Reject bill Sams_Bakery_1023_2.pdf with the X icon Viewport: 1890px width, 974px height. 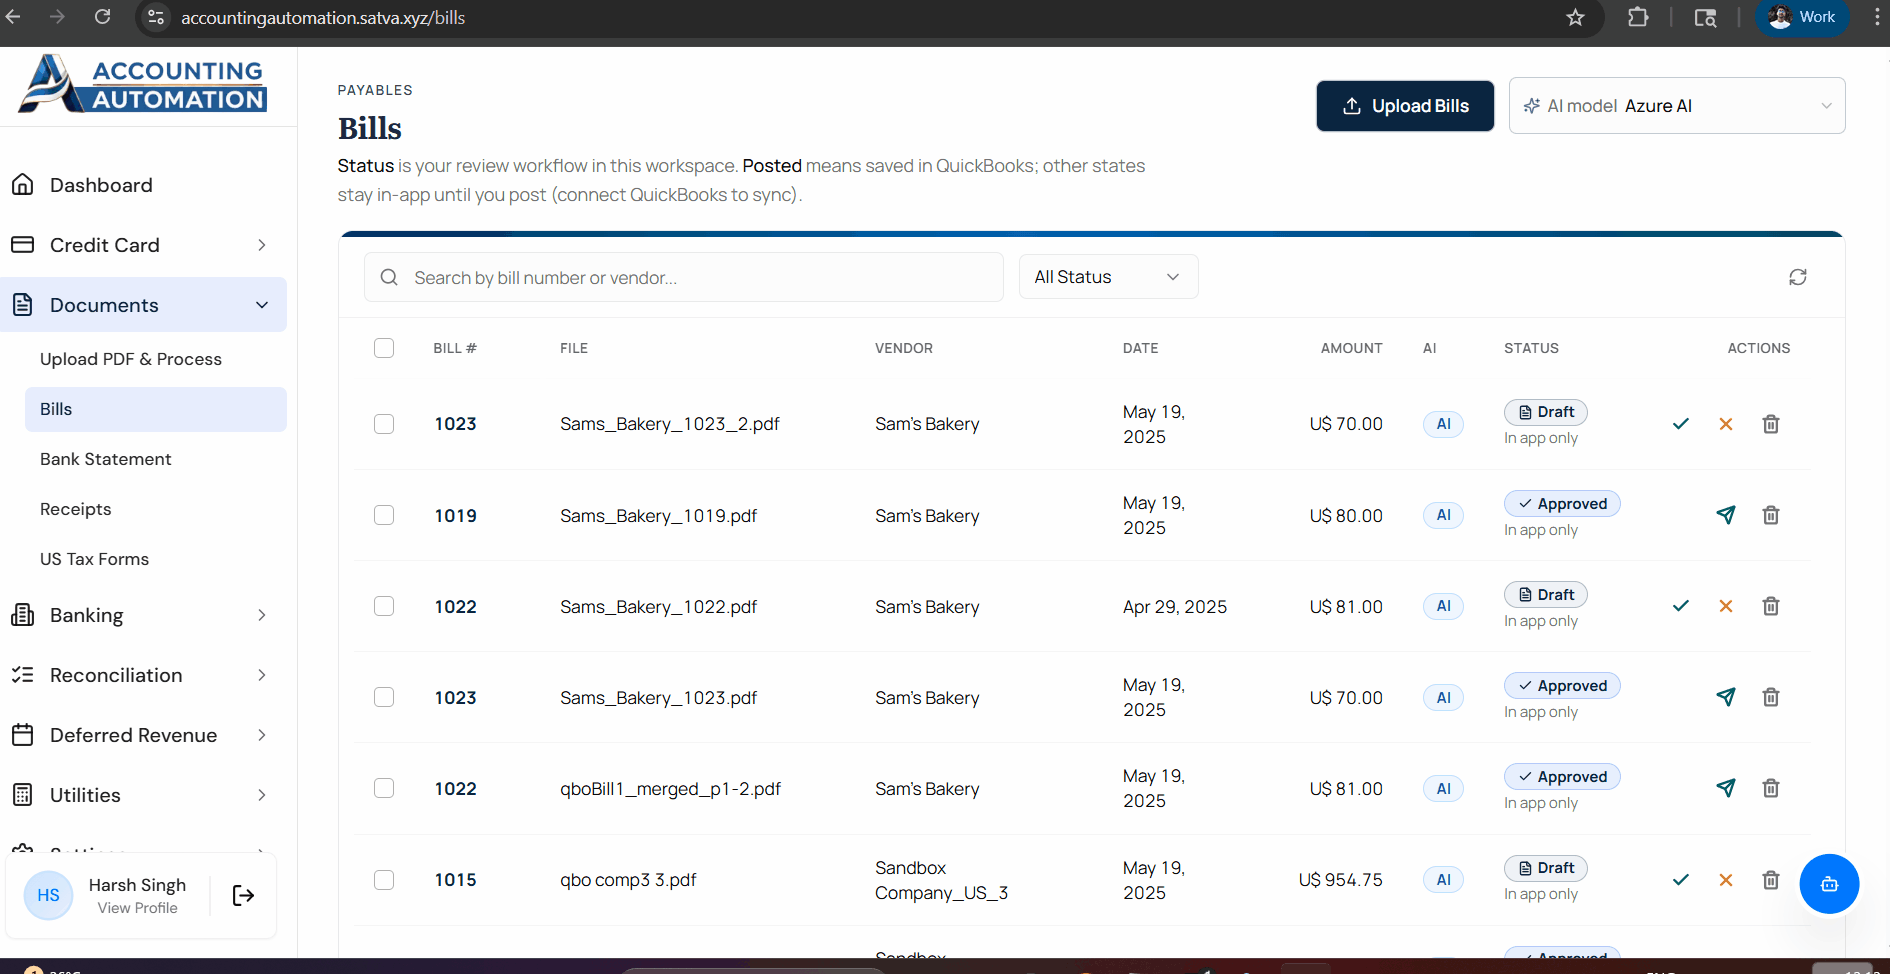(1726, 424)
